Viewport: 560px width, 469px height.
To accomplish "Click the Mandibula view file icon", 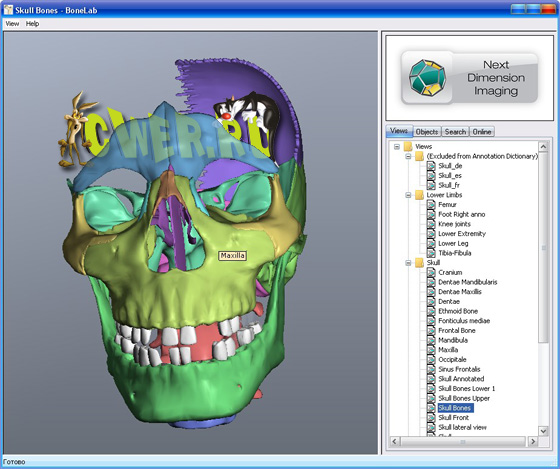I will [431, 340].
